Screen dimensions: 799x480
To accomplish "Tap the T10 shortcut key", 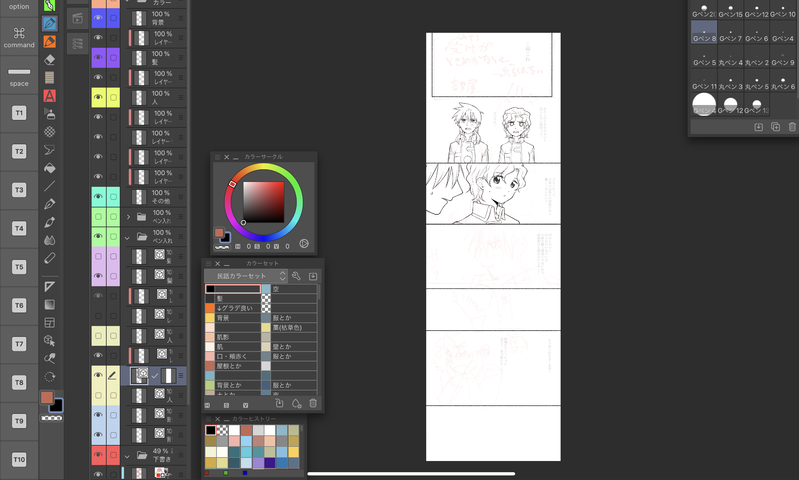I will [19, 459].
